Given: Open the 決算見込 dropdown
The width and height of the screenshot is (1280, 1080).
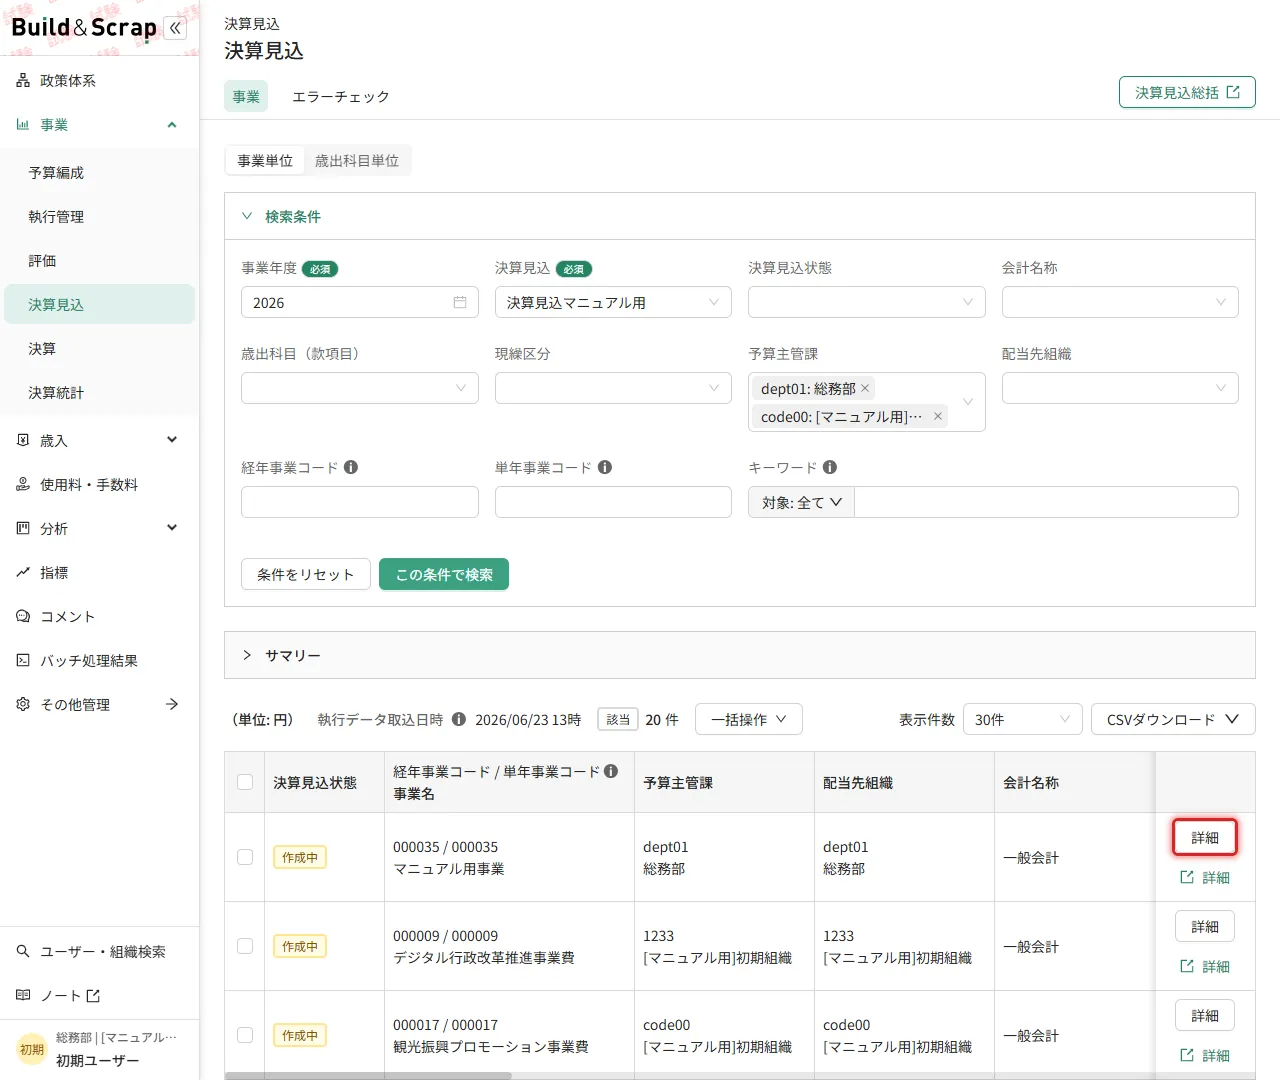Looking at the screenshot, I should [x=613, y=302].
